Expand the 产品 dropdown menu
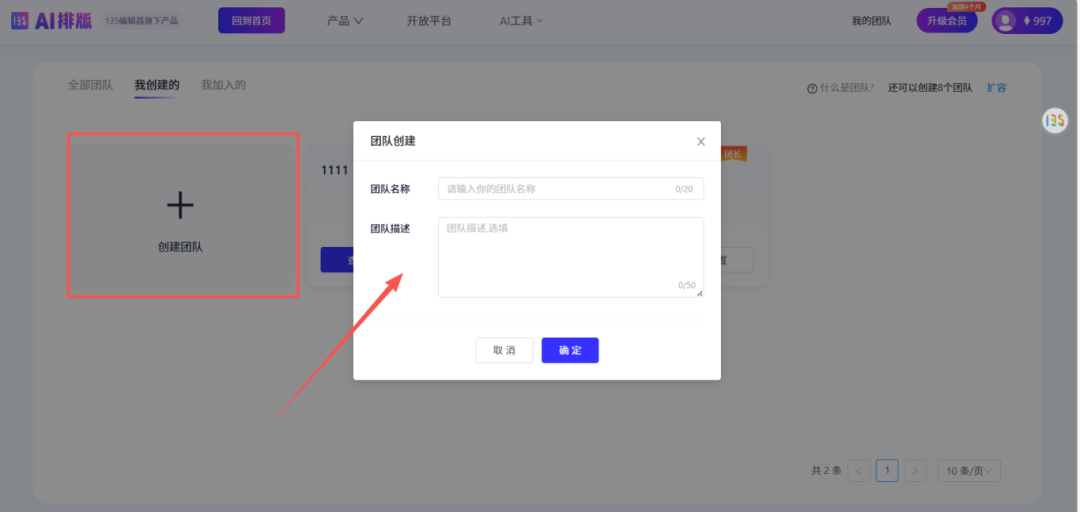 tap(344, 21)
